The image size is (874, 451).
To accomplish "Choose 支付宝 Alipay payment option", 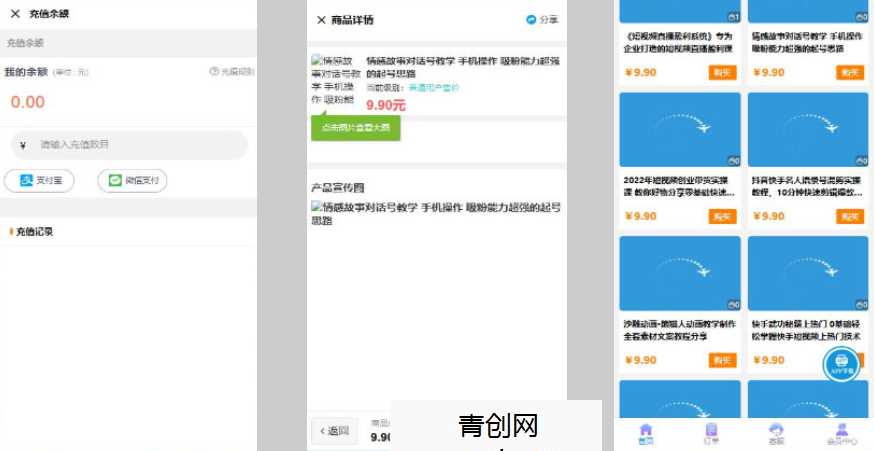I will [x=39, y=181].
